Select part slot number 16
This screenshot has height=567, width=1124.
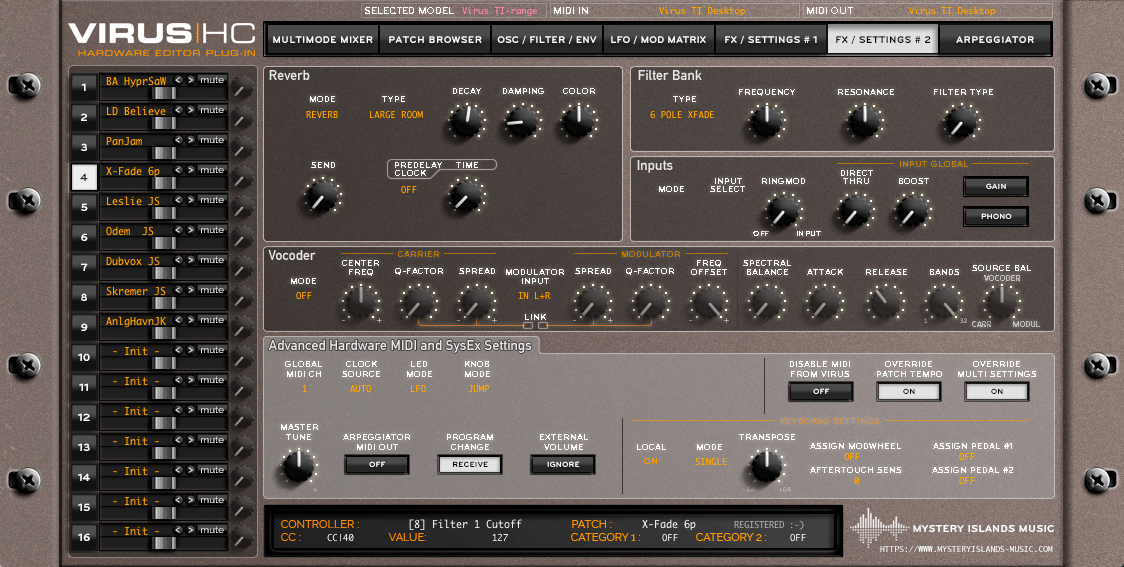(x=84, y=537)
